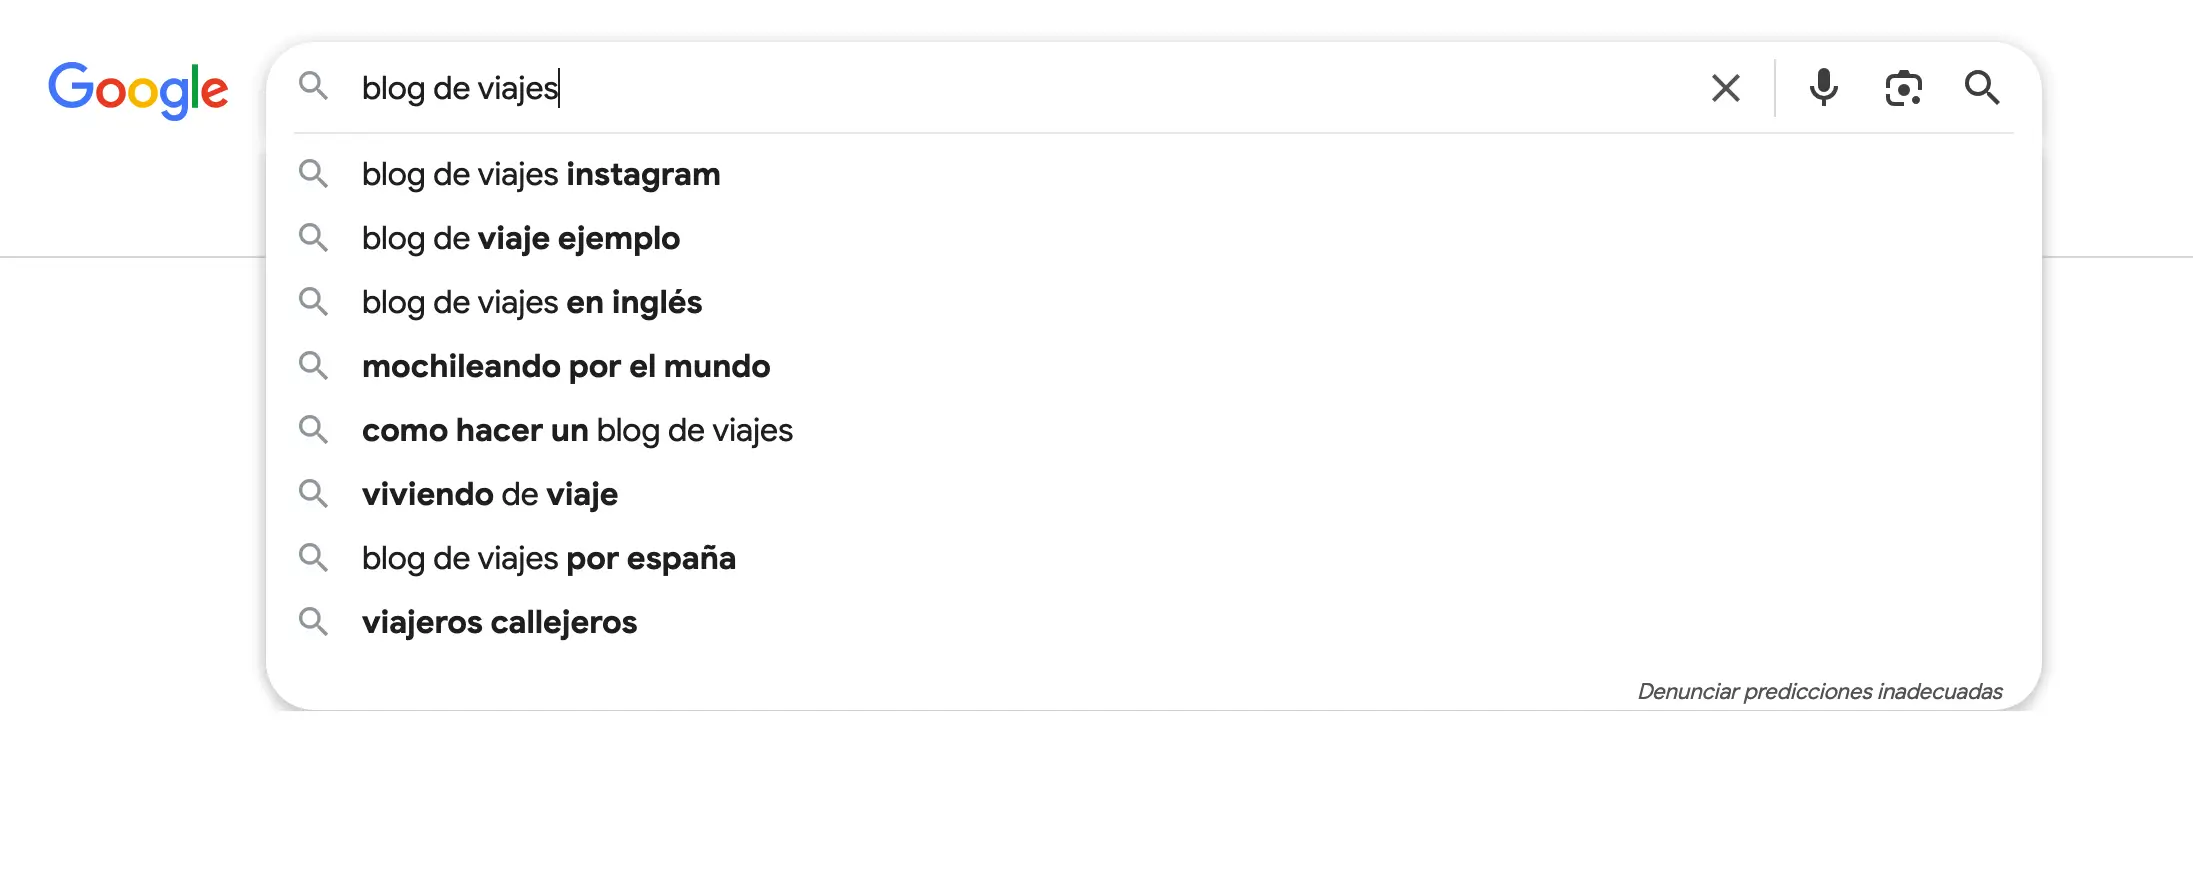Click magnifier icon beside 'viajeros callejeros'
This screenshot has width=2193, height=874.
314,622
